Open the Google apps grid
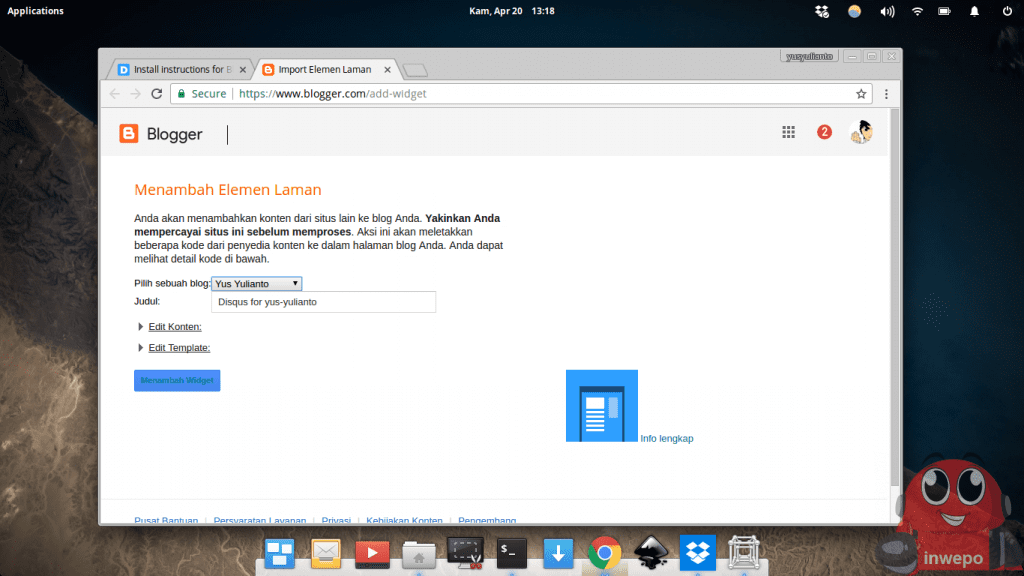 (788, 133)
